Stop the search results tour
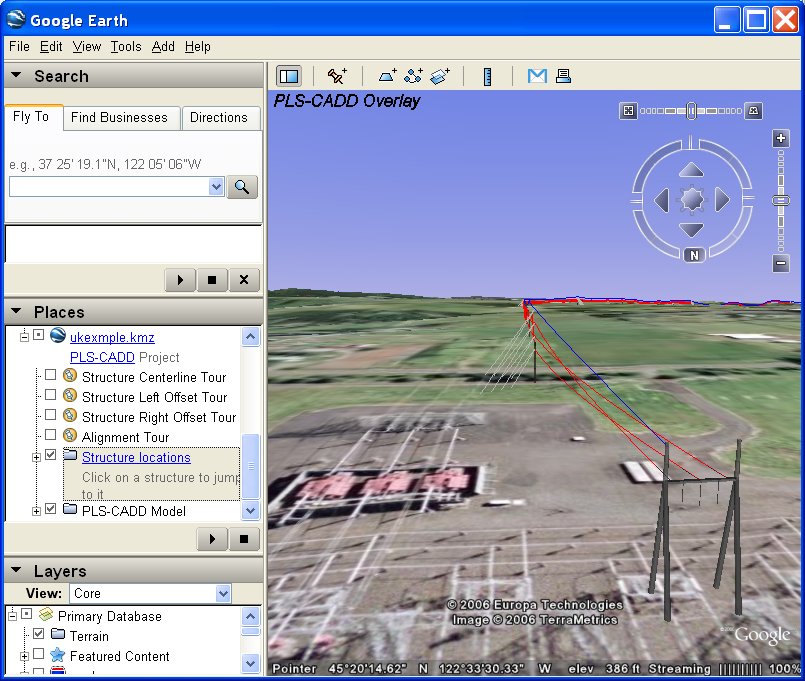The height and width of the screenshot is (681, 805). point(212,280)
